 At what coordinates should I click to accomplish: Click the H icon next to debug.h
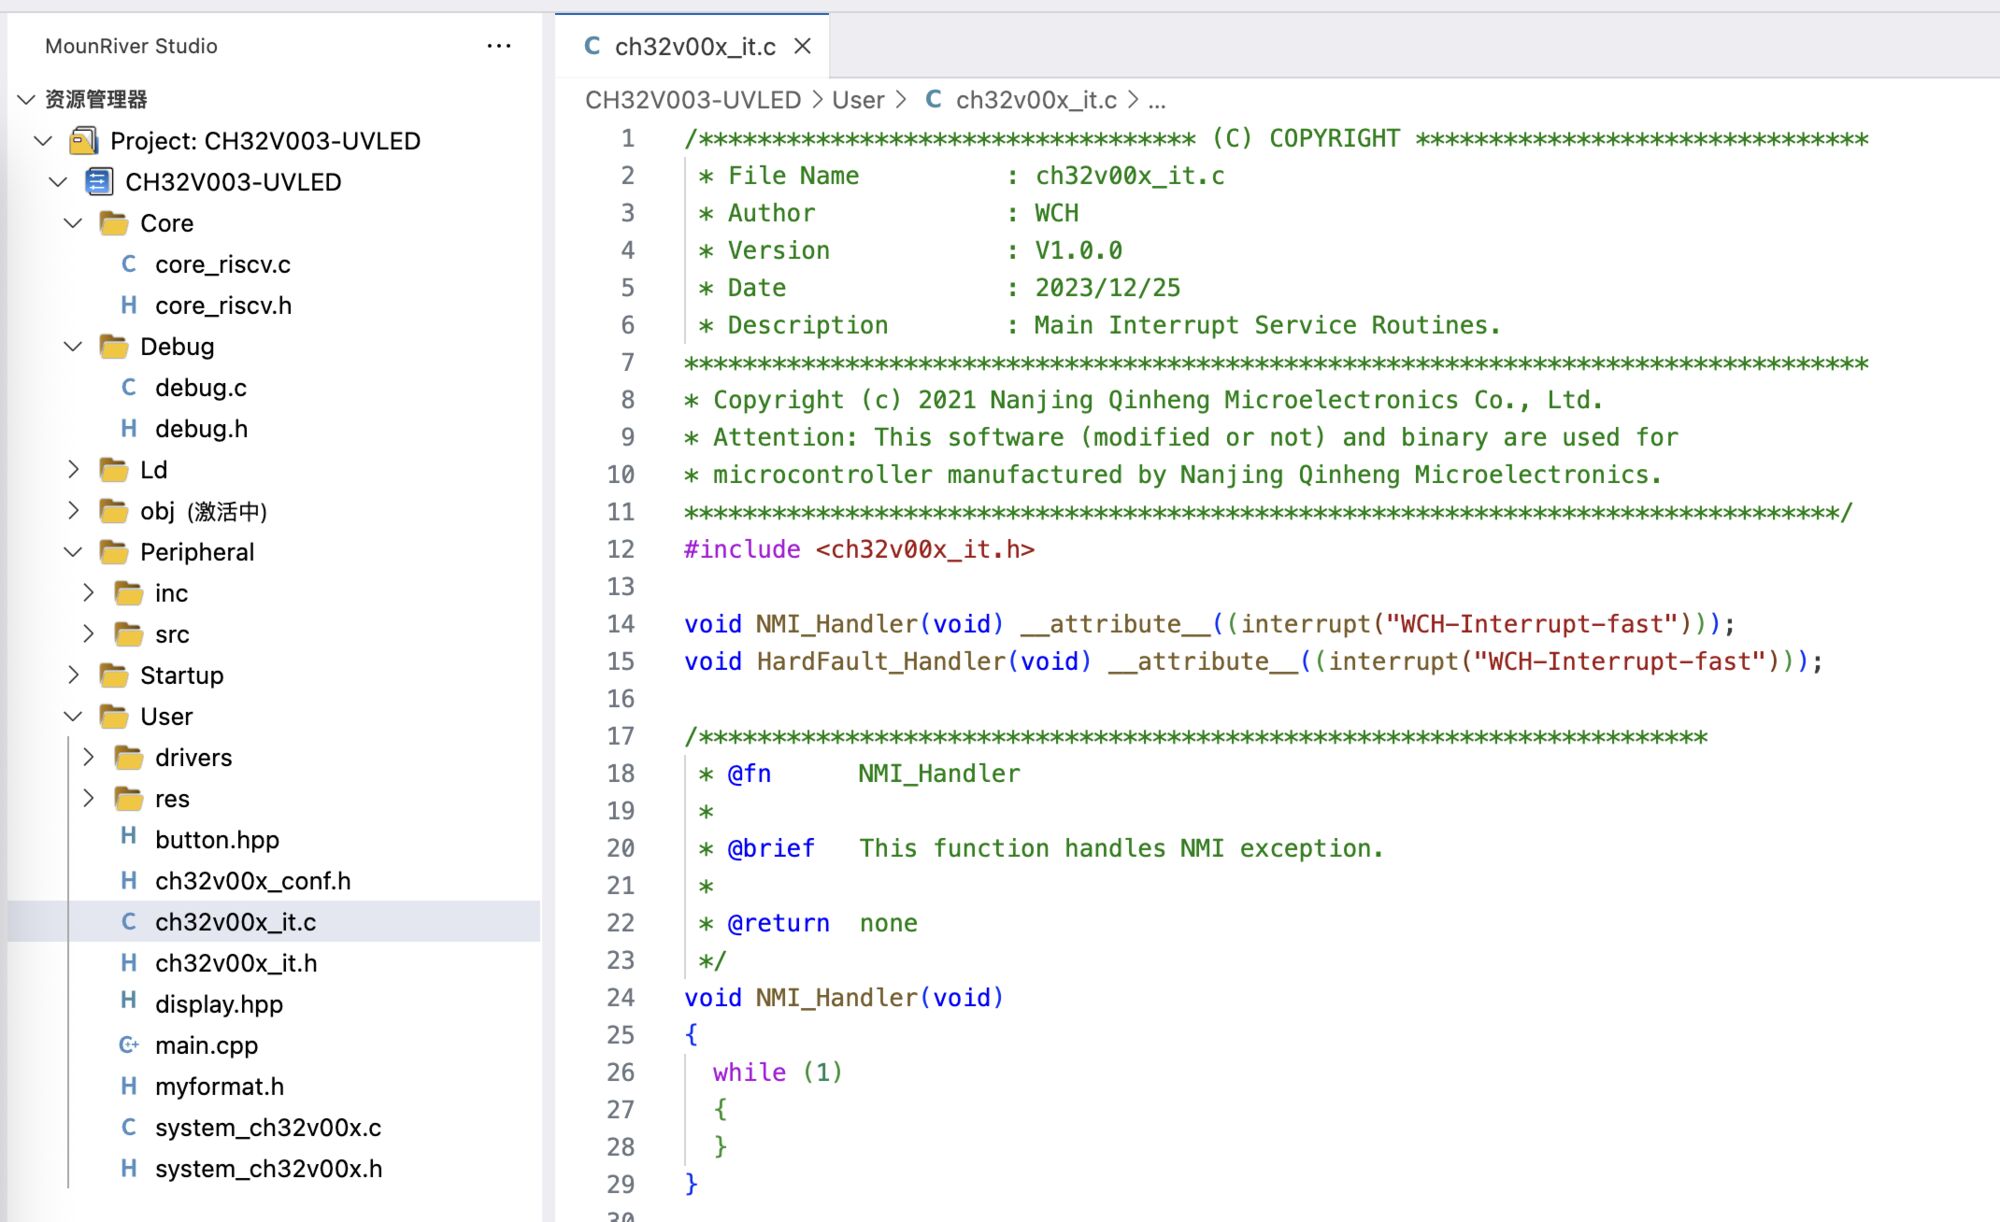(129, 428)
